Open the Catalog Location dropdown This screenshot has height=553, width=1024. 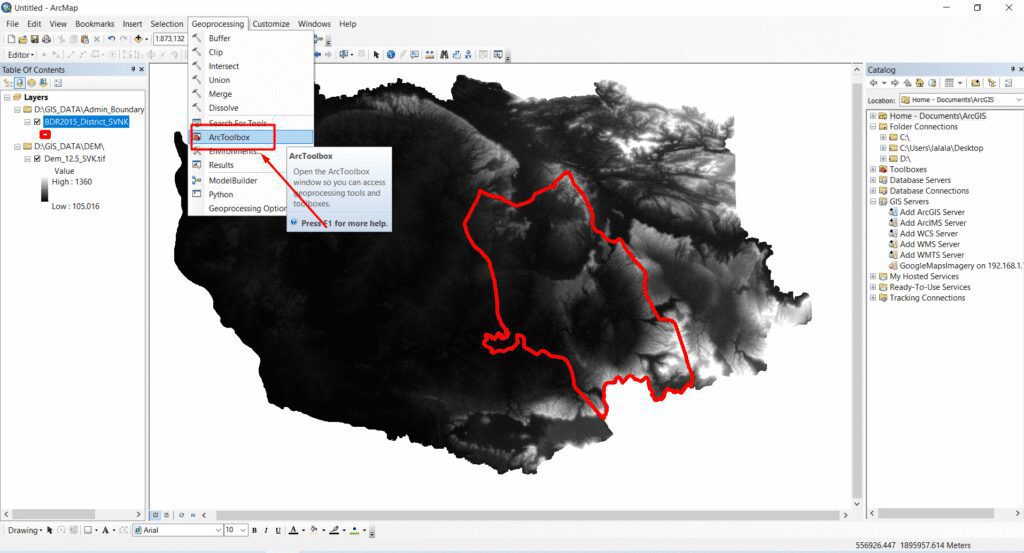coord(1019,100)
